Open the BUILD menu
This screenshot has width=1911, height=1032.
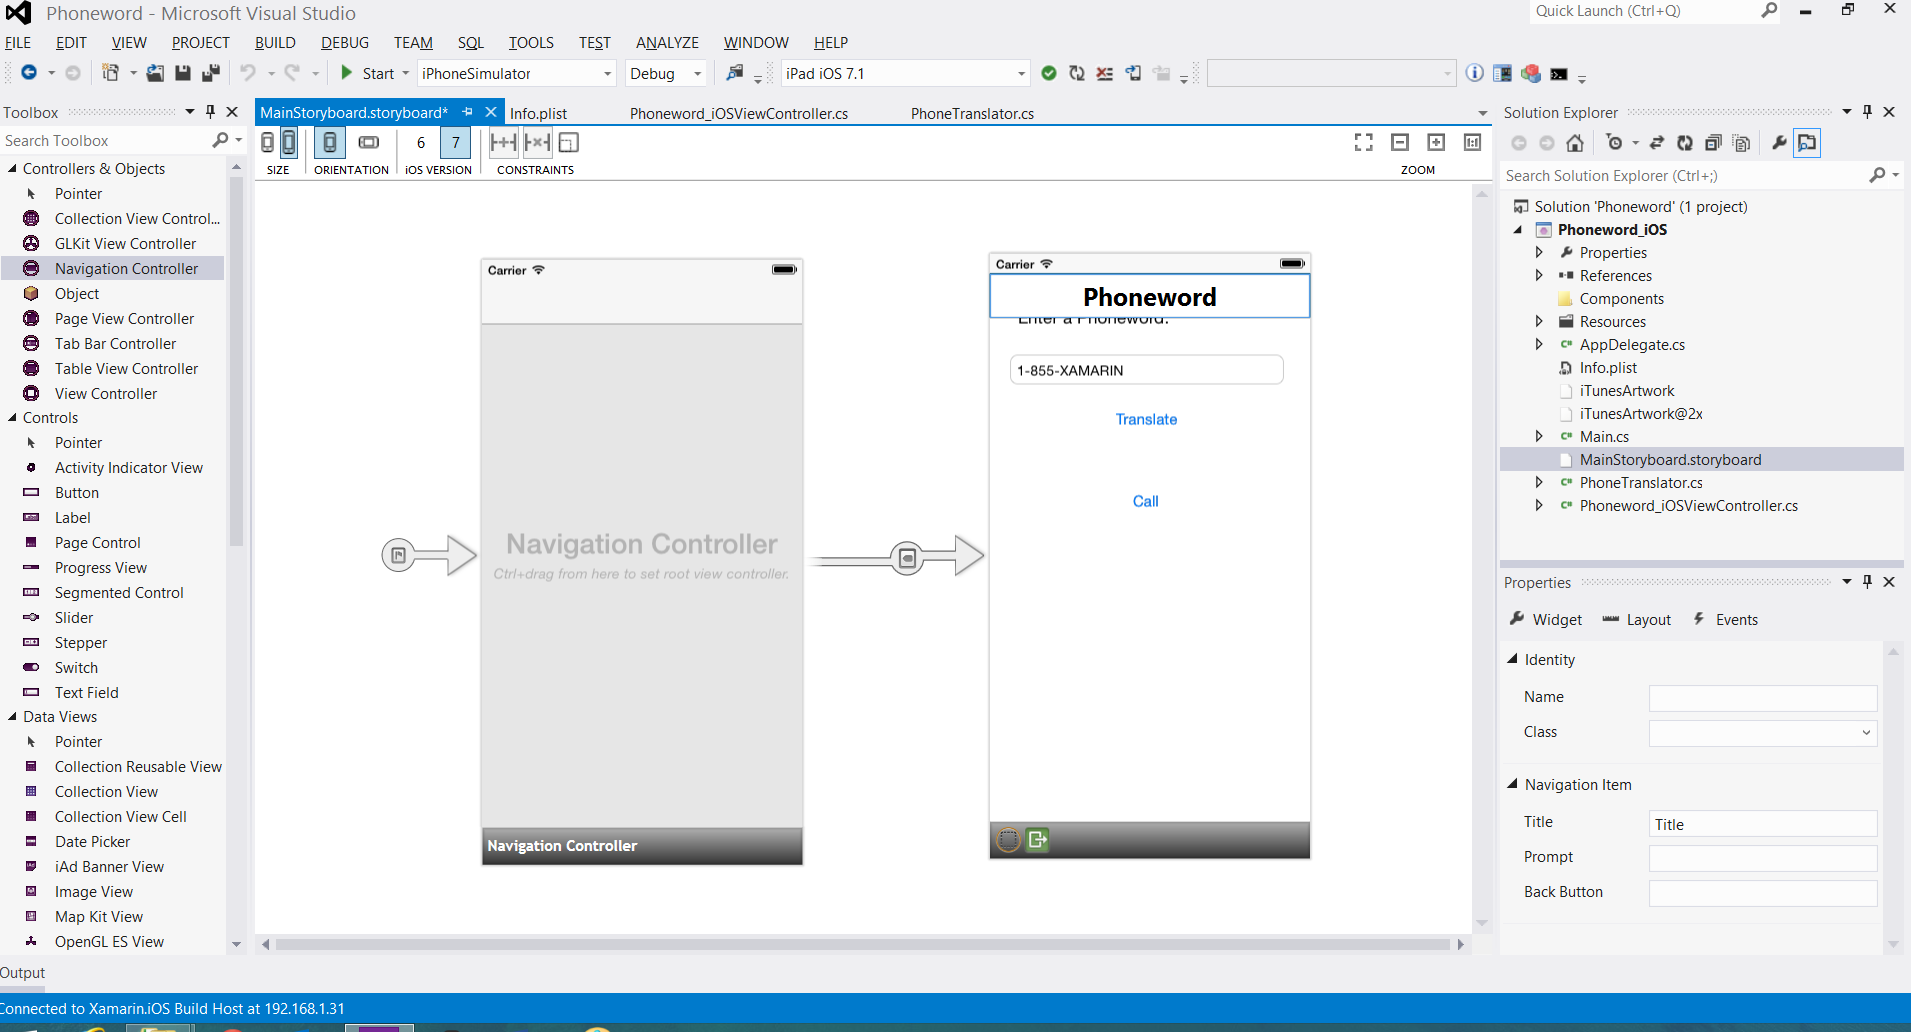[x=275, y=43]
